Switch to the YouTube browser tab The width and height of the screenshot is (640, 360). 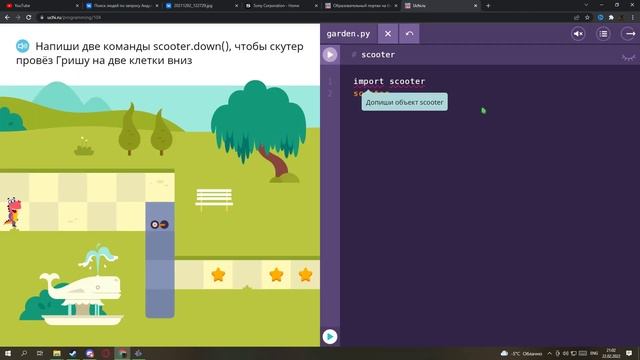click(41, 6)
